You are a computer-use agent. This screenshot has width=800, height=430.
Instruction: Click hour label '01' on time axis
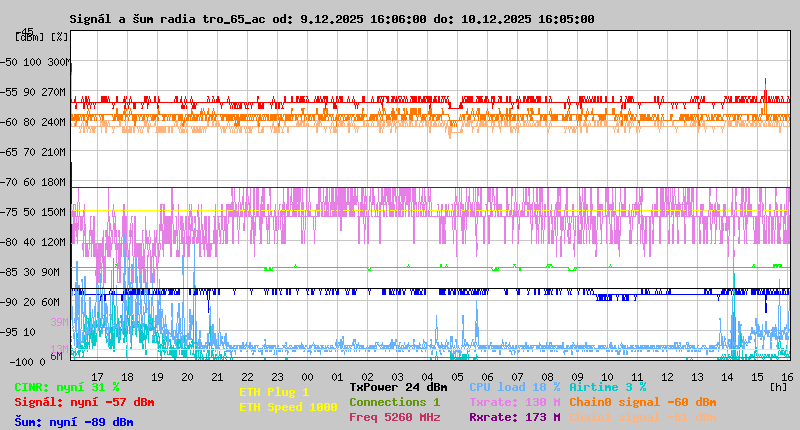click(x=337, y=377)
